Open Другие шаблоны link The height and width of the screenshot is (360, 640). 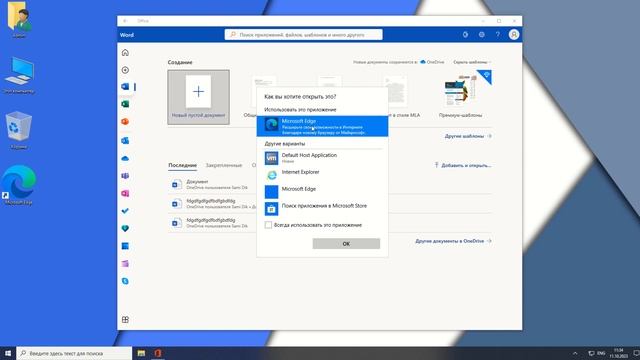[x=468, y=136]
